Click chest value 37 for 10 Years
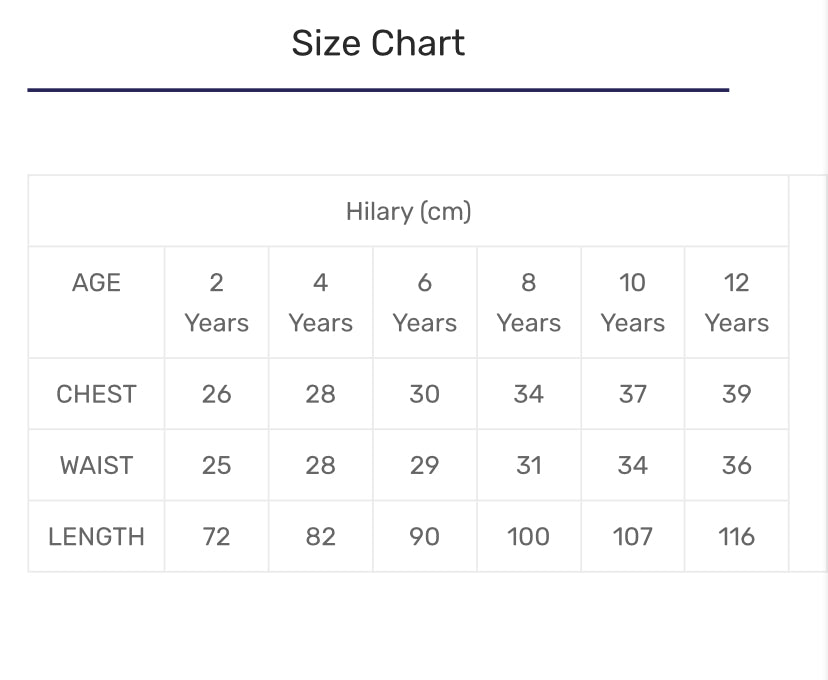This screenshot has width=828, height=680. 632,394
